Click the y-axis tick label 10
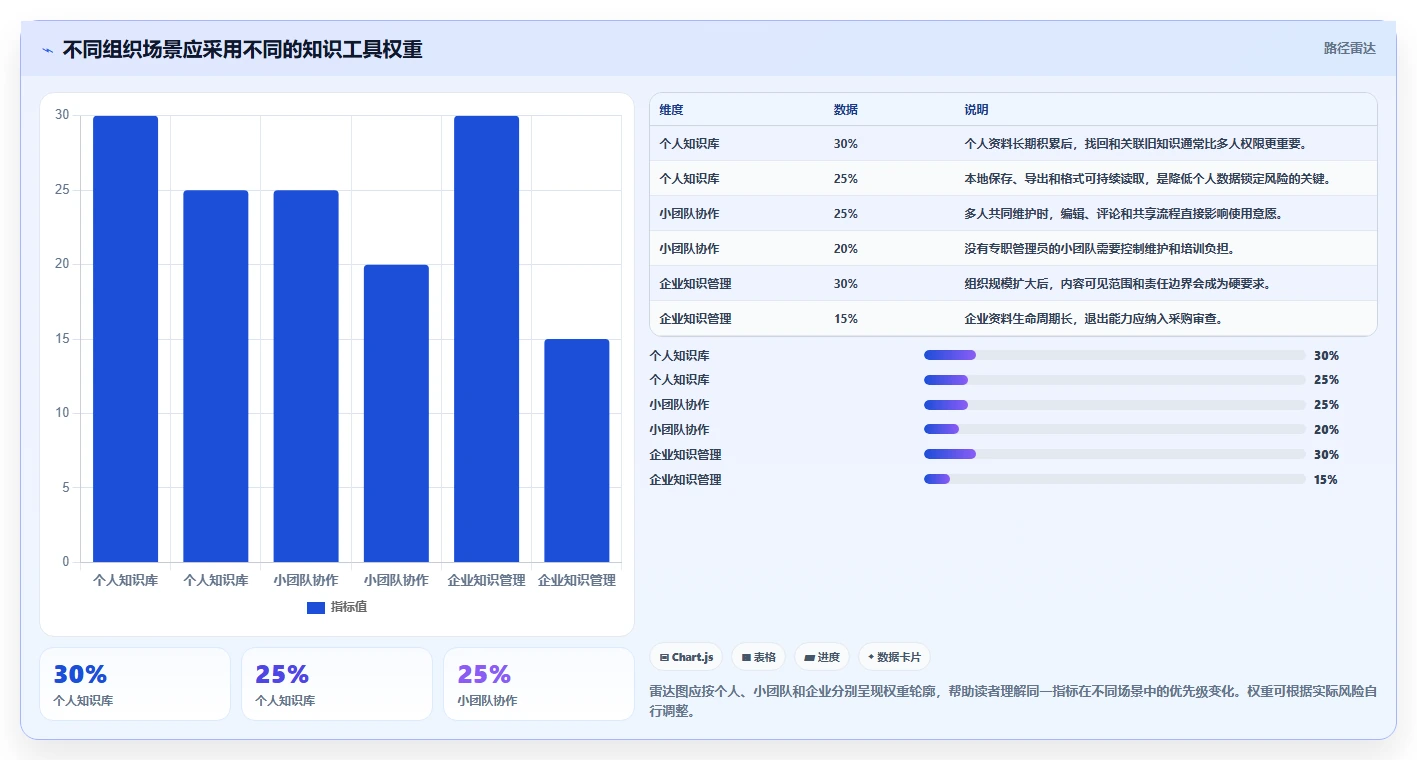 [x=63, y=413]
